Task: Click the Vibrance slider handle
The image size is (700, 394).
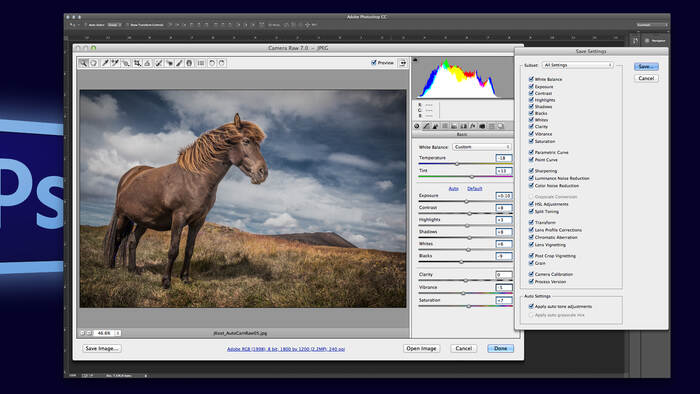Action: pyautogui.click(x=463, y=293)
